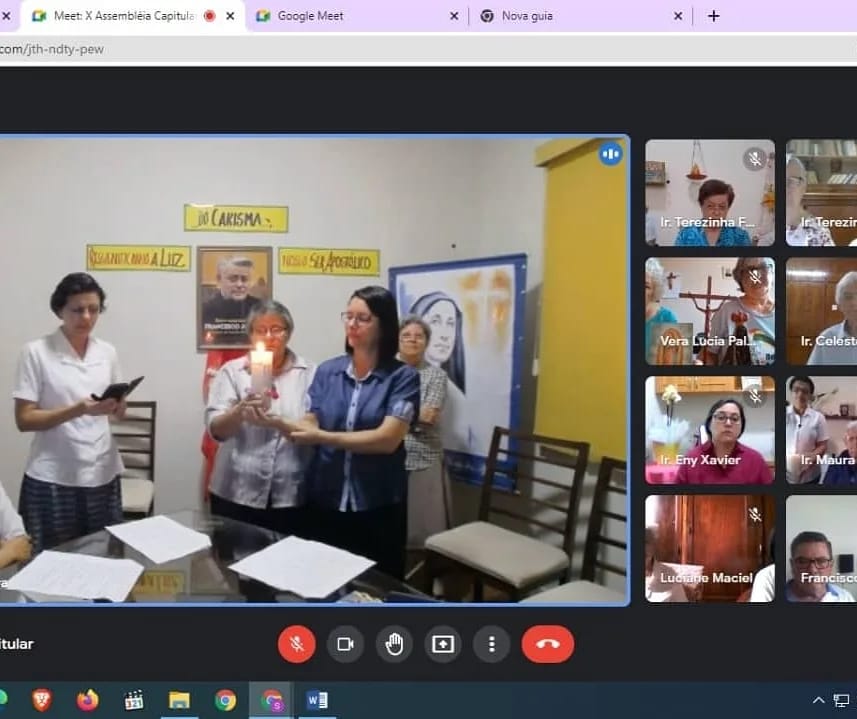Open File Explorer from the taskbar

tap(179, 700)
